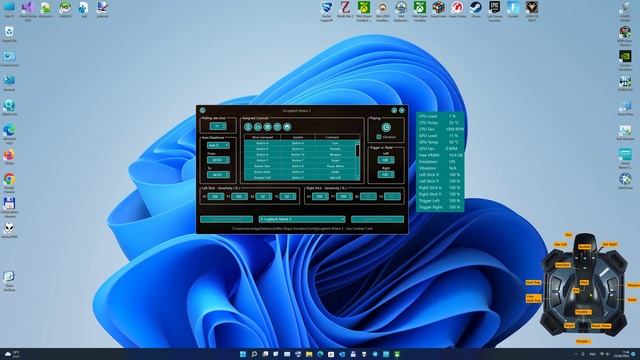Image resolution: width=640 pixels, height=360 pixels.
Task: Click the Right Stick Y1 sensitivity box
Action: (x=344, y=197)
